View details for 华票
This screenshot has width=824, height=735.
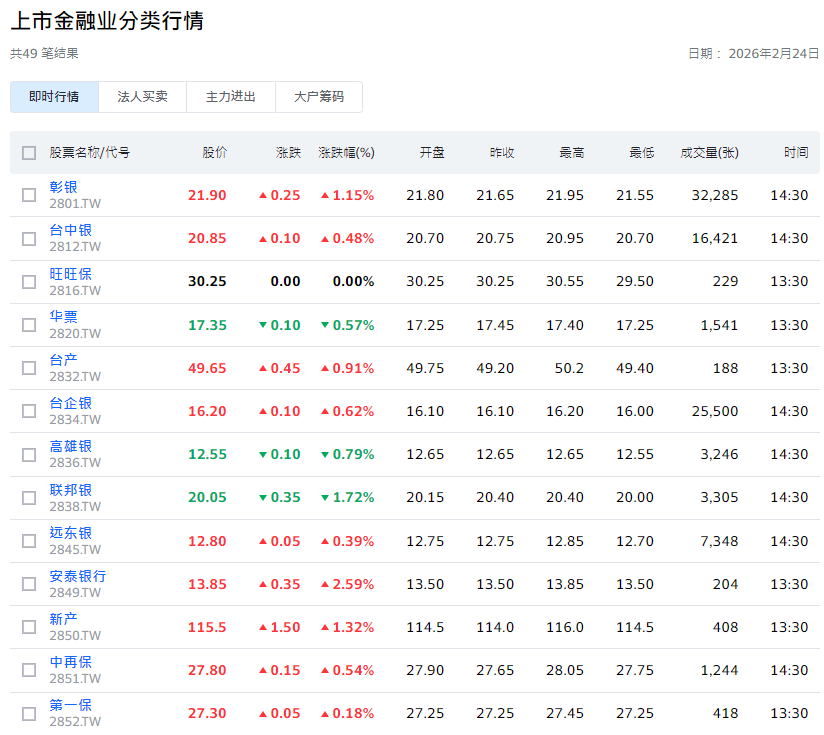click(x=64, y=315)
